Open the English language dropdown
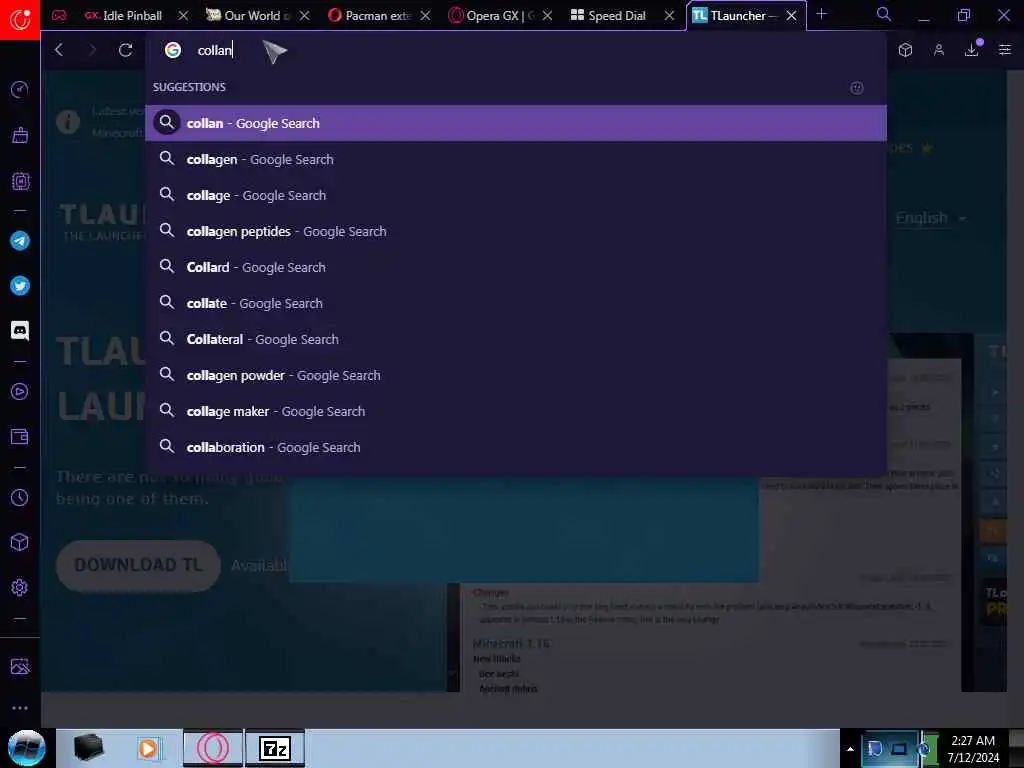 click(930, 217)
